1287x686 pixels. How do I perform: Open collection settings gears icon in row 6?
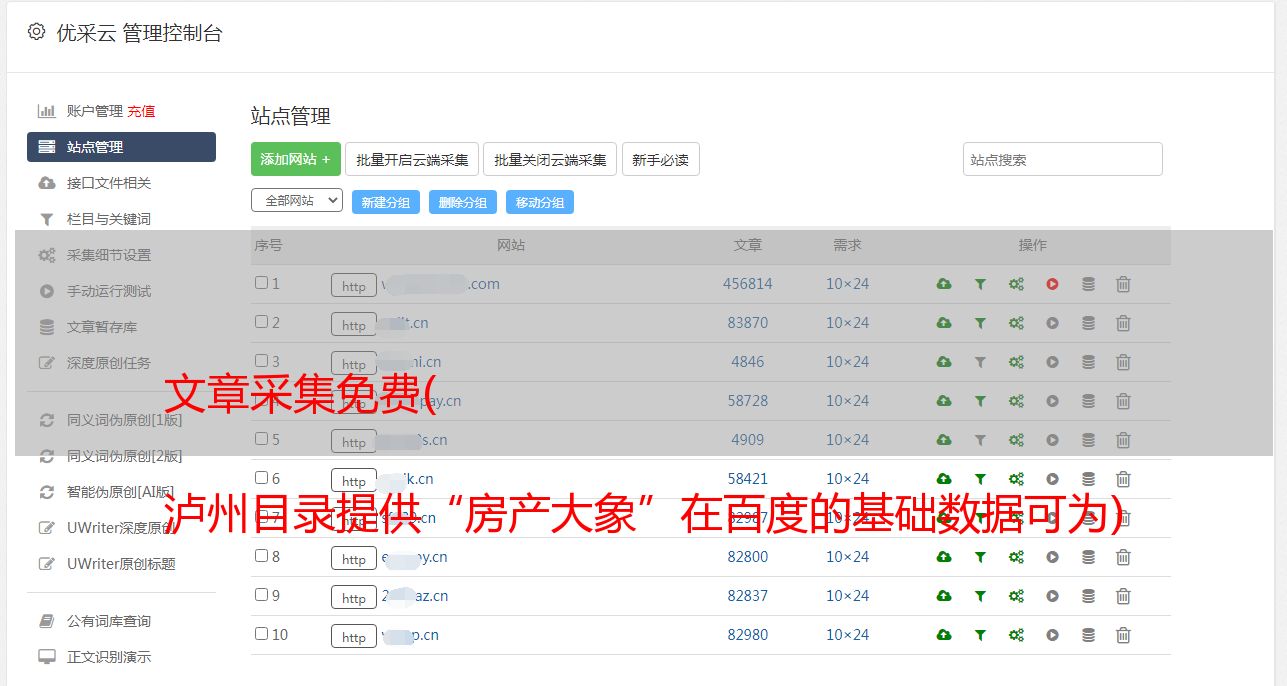point(1016,479)
